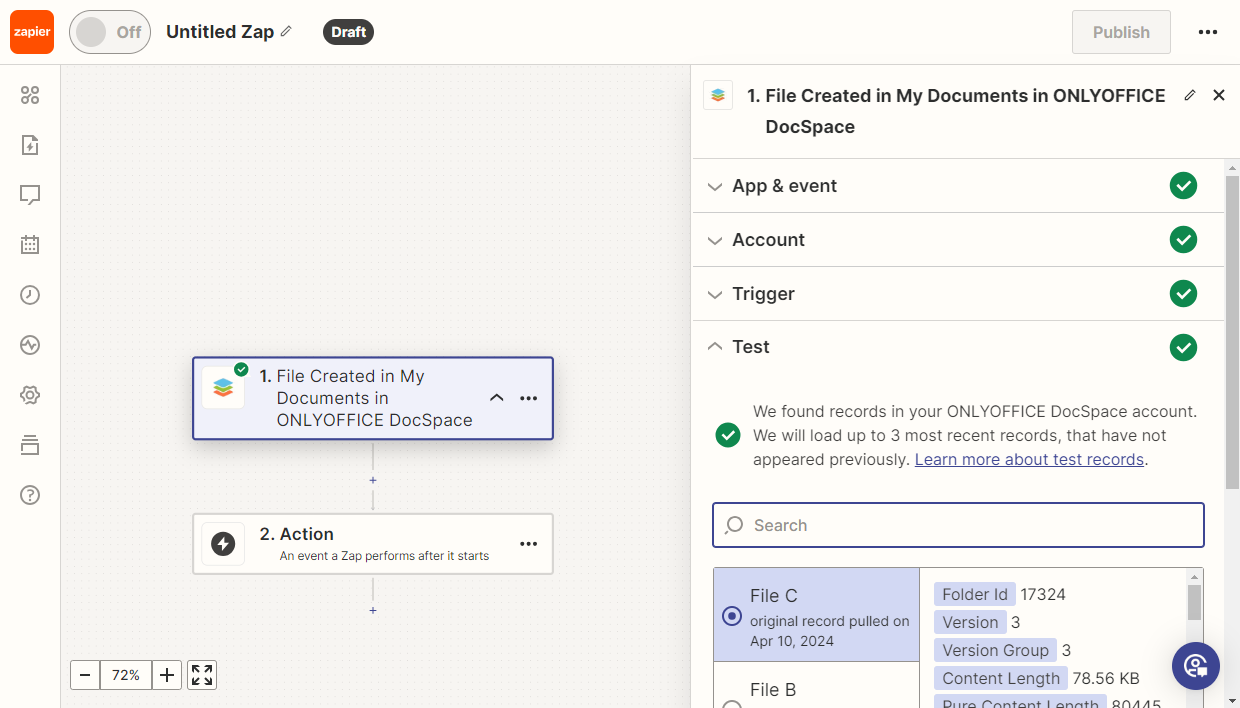Expand the Account section

(768, 240)
